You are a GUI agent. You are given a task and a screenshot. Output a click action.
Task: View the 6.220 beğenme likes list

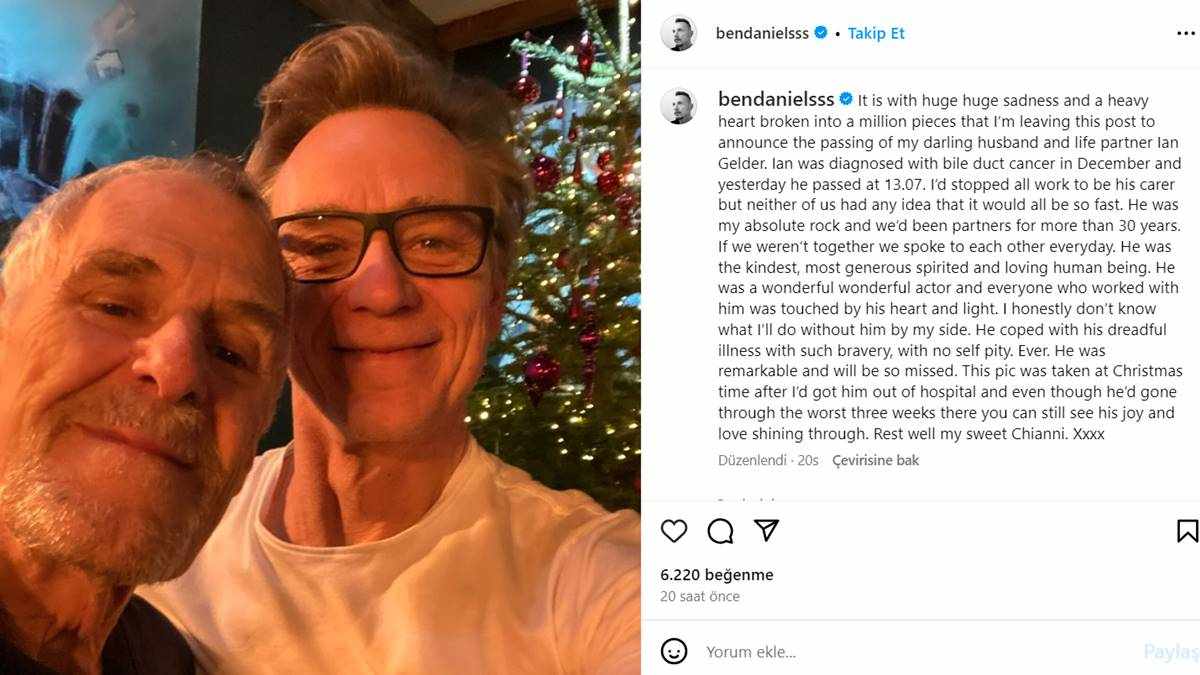tap(716, 575)
